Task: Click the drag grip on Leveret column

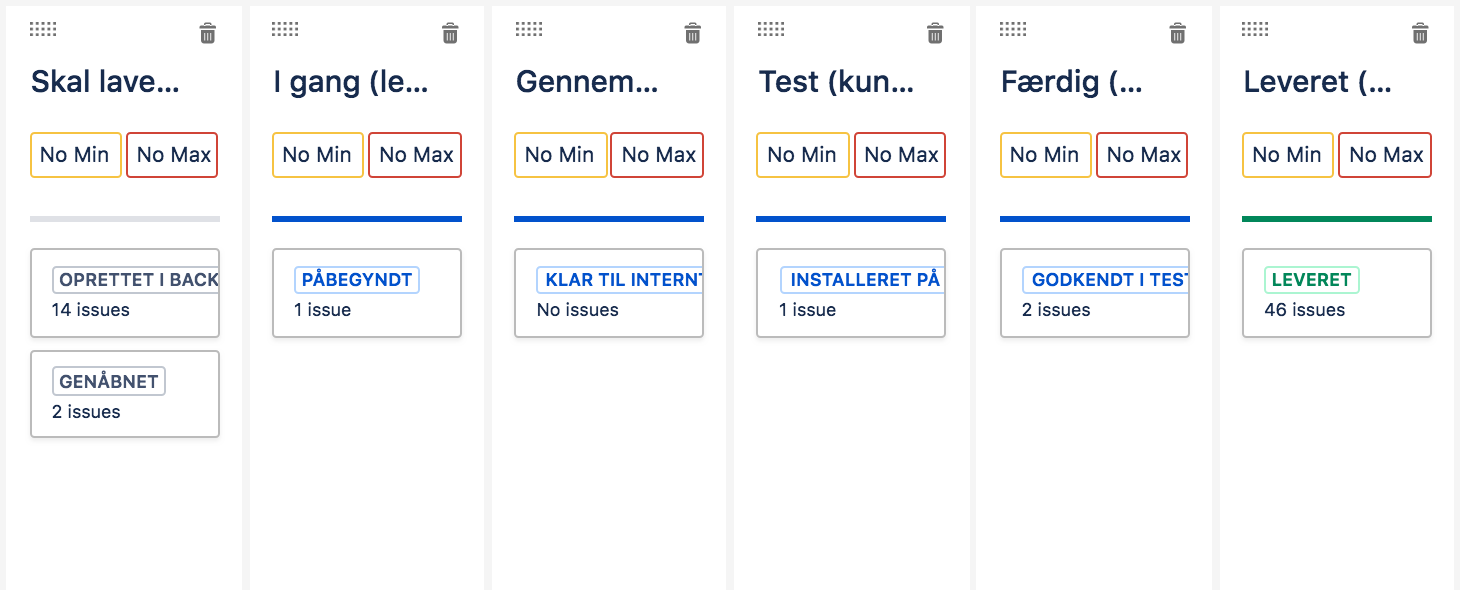Action: (x=1255, y=29)
